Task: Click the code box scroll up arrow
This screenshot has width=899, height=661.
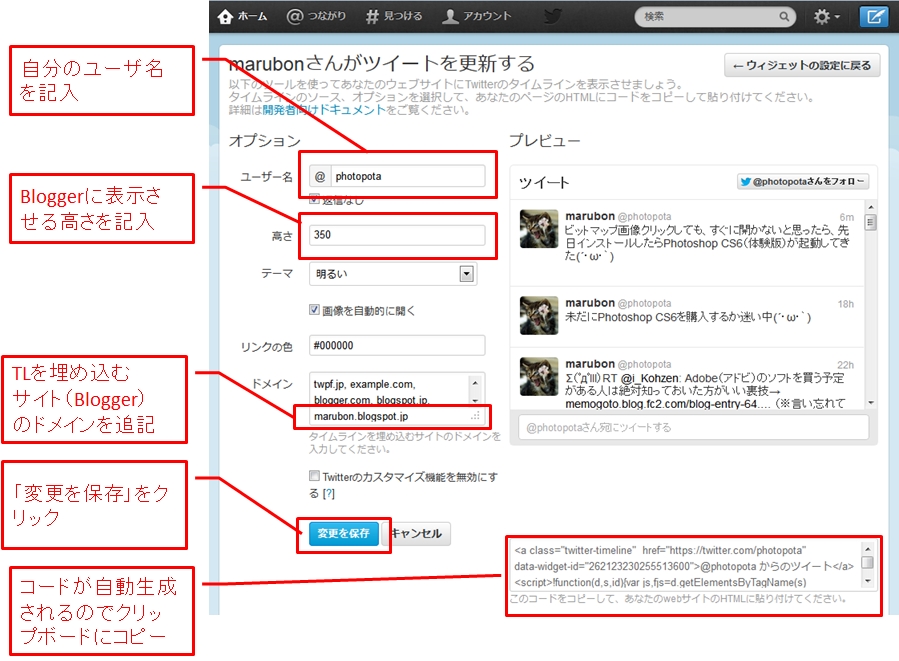Action: (x=867, y=549)
